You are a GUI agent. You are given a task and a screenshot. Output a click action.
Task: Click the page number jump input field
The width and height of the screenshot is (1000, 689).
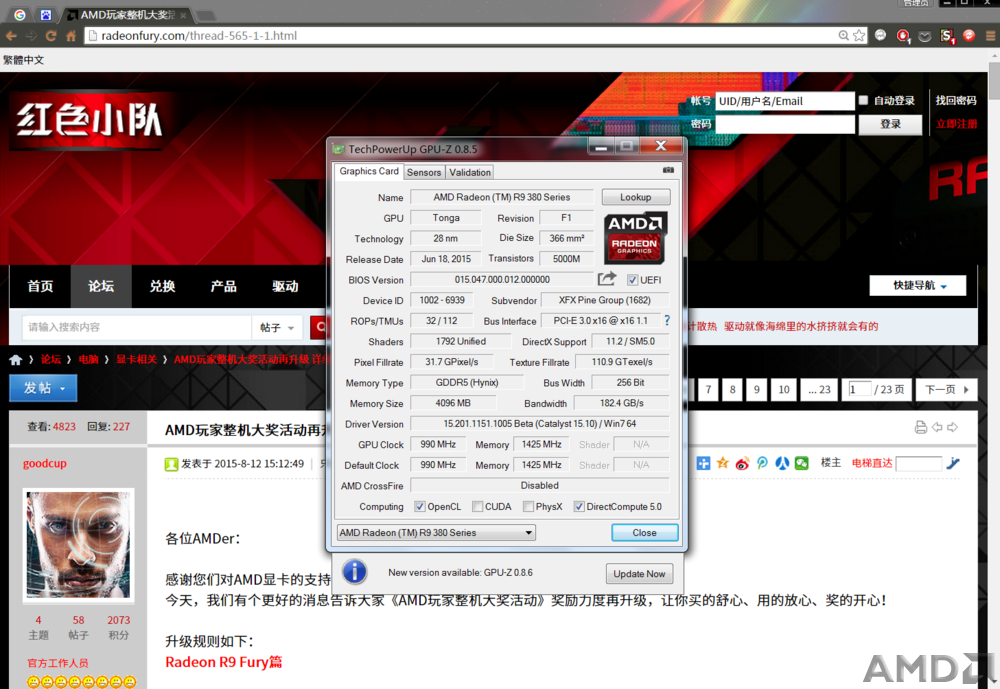(x=859, y=389)
